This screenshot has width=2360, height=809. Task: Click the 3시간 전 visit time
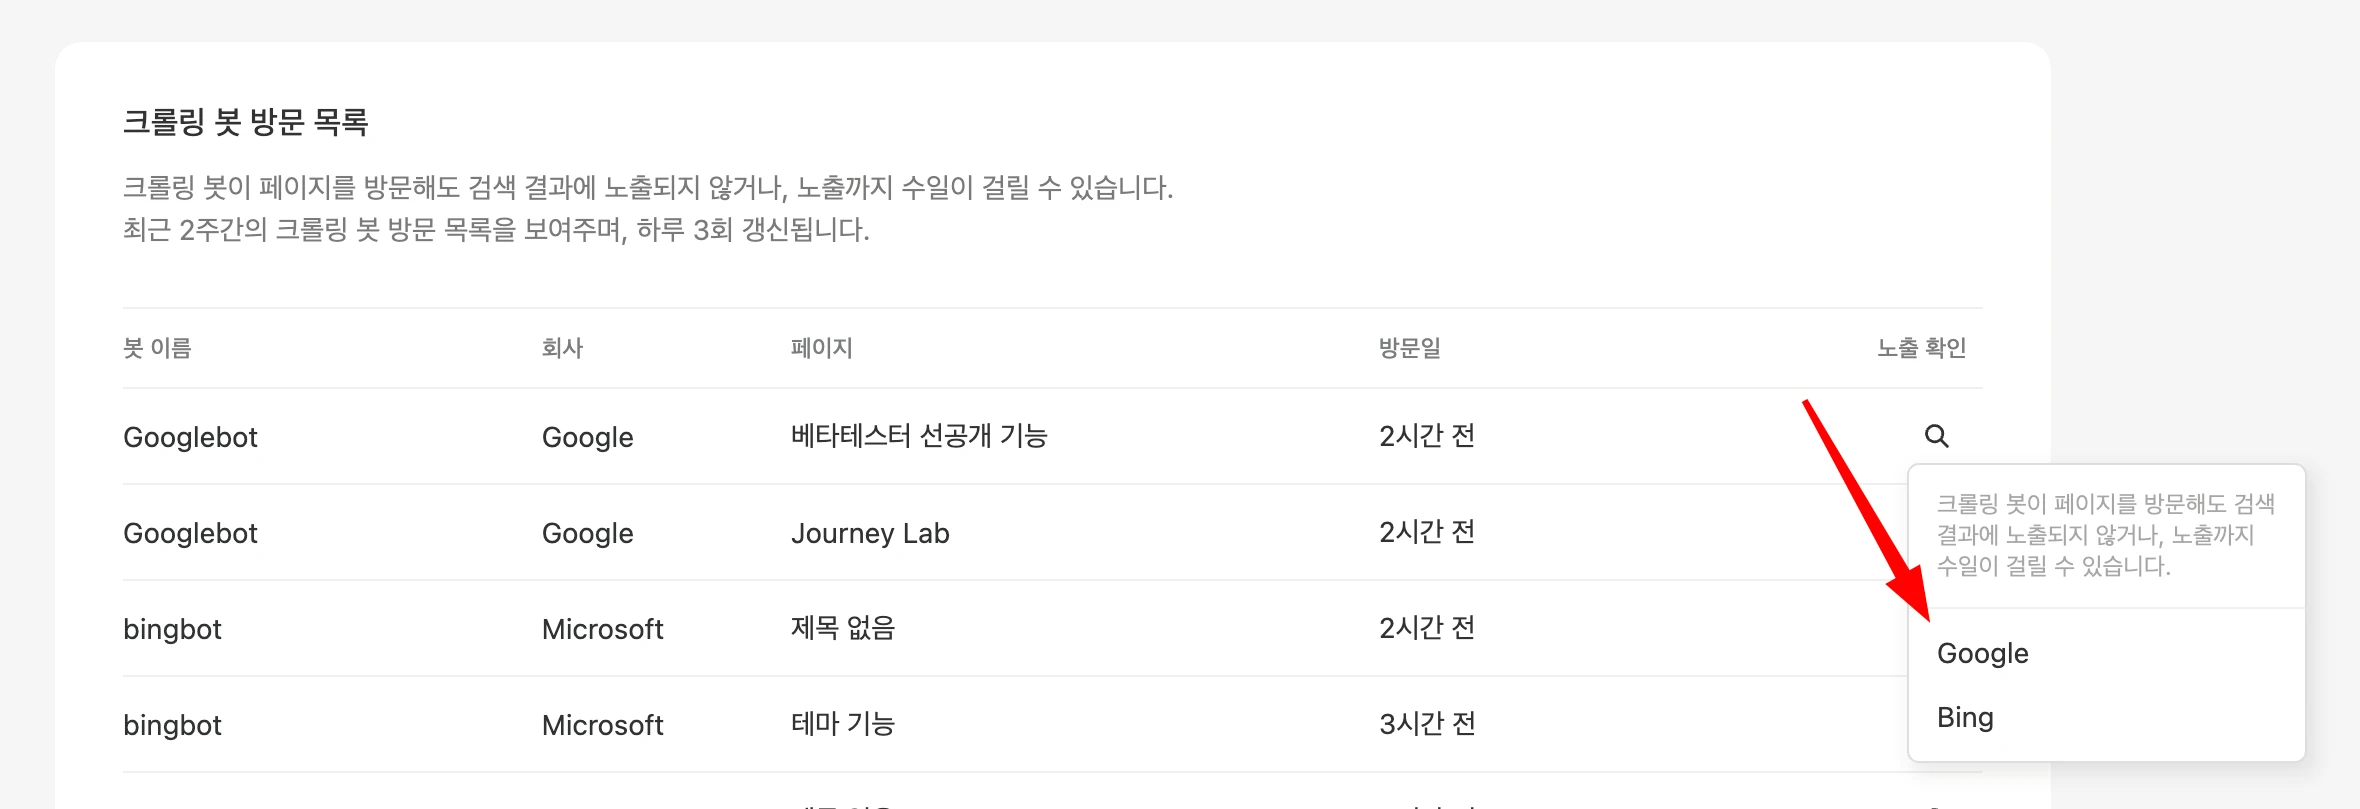point(1427,724)
